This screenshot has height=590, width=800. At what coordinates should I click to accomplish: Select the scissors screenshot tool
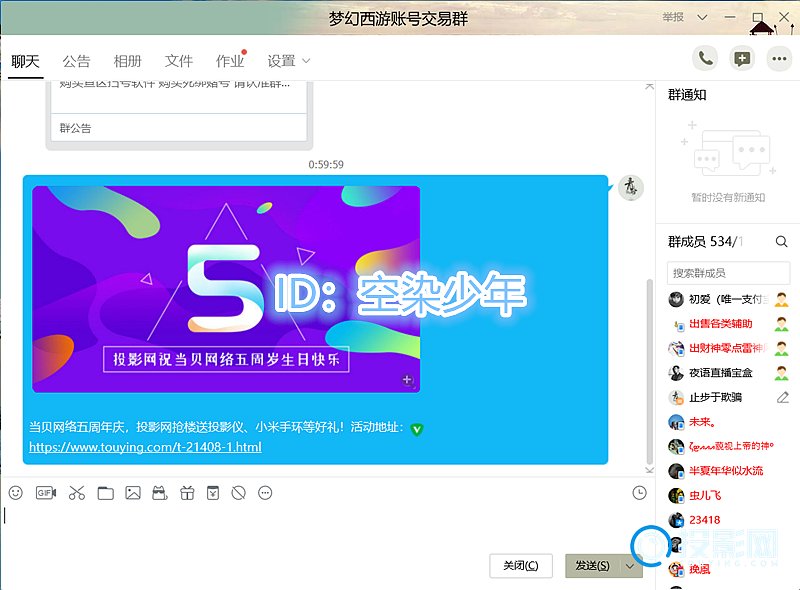click(x=77, y=493)
